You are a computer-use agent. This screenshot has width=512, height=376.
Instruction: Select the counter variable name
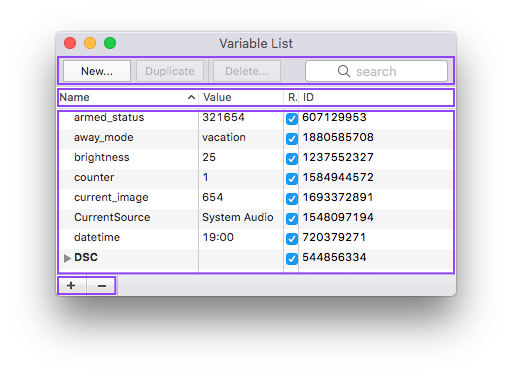coord(94,177)
